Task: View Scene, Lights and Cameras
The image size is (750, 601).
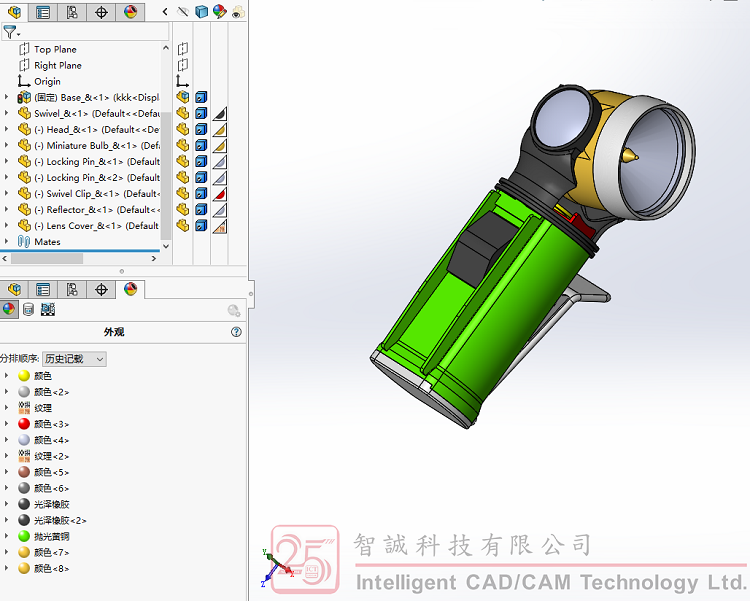Action: click(x=48, y=310)
